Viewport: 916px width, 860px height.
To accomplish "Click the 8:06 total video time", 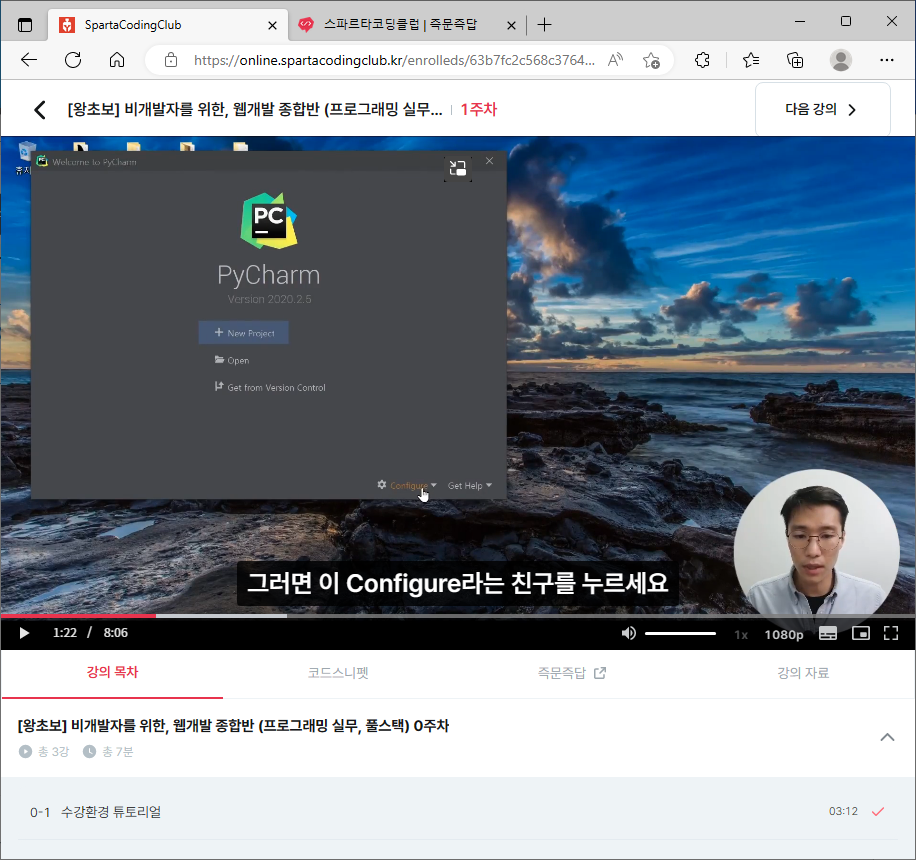I will point(116,633).
